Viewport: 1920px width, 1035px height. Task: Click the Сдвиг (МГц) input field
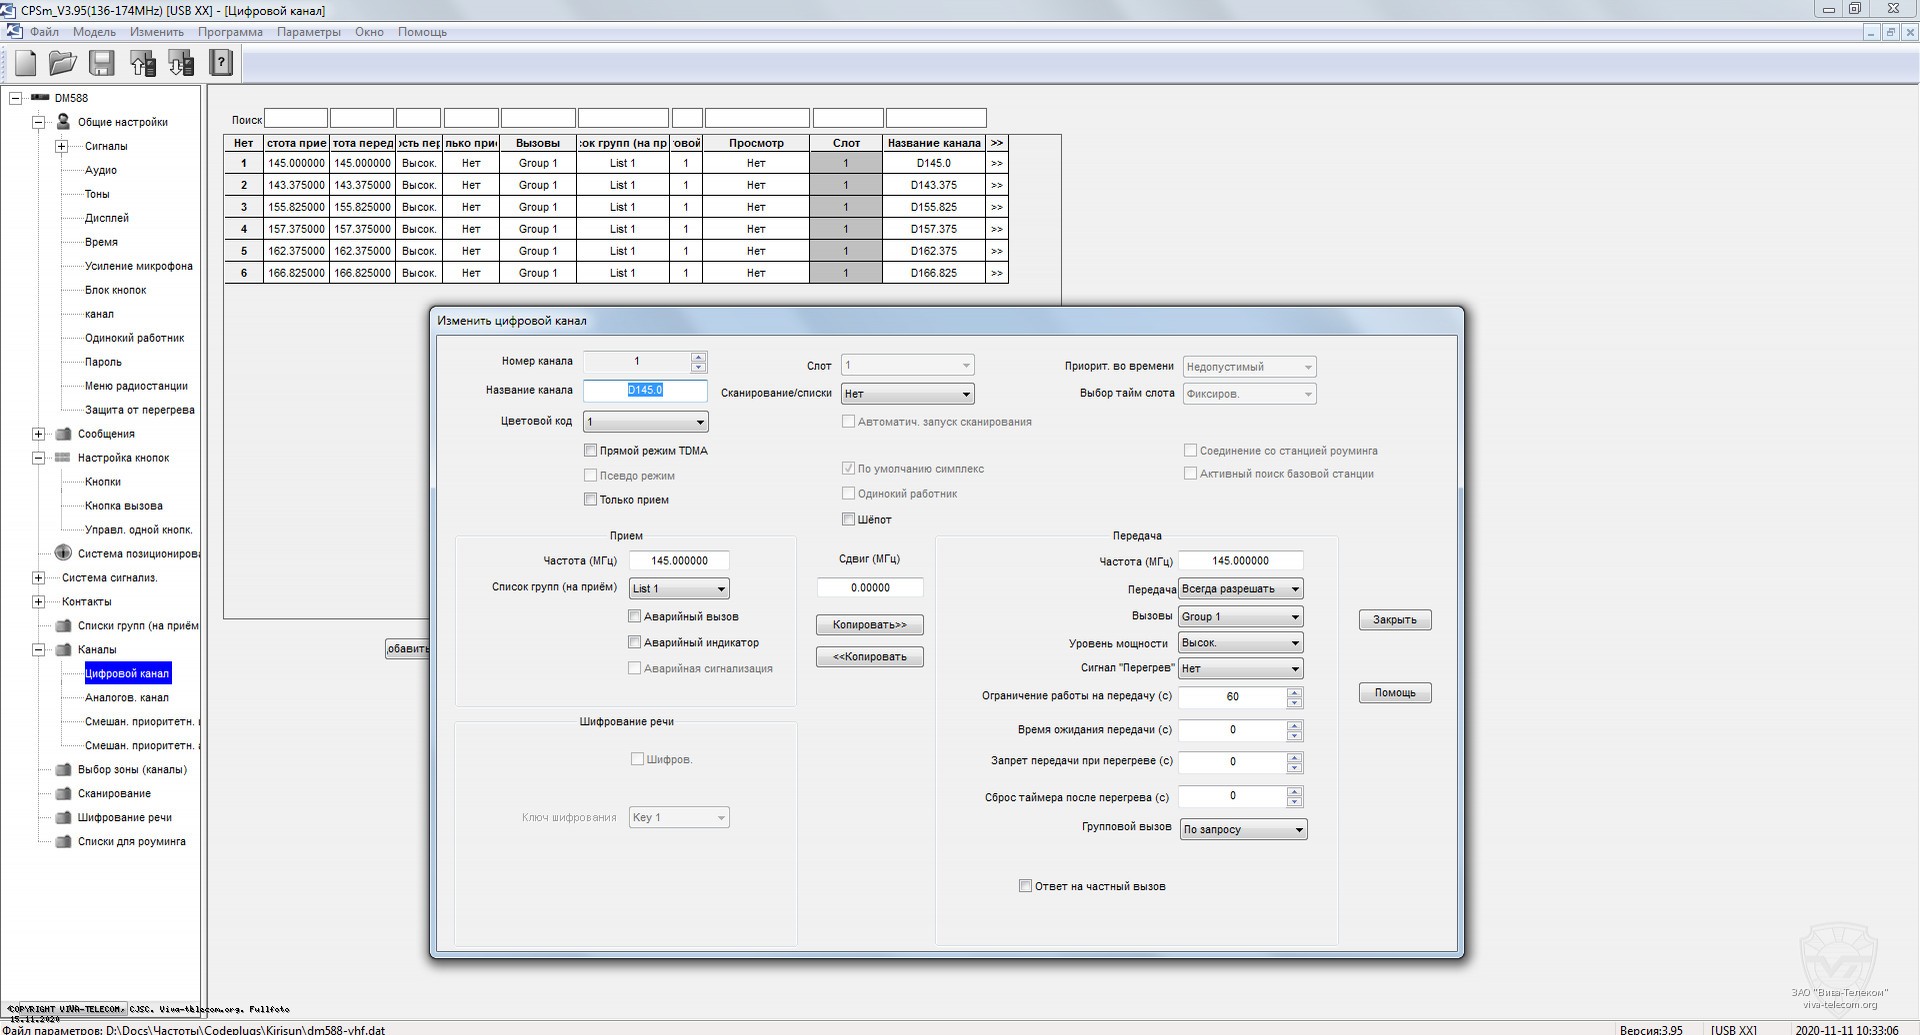click(870, 588)
